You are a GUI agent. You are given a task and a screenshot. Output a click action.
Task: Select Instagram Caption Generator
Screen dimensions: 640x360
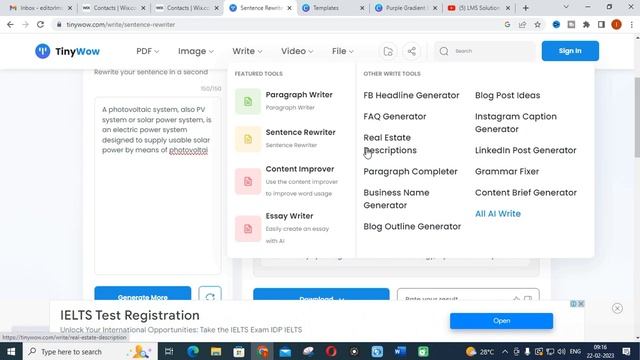[x=516, y=122]
